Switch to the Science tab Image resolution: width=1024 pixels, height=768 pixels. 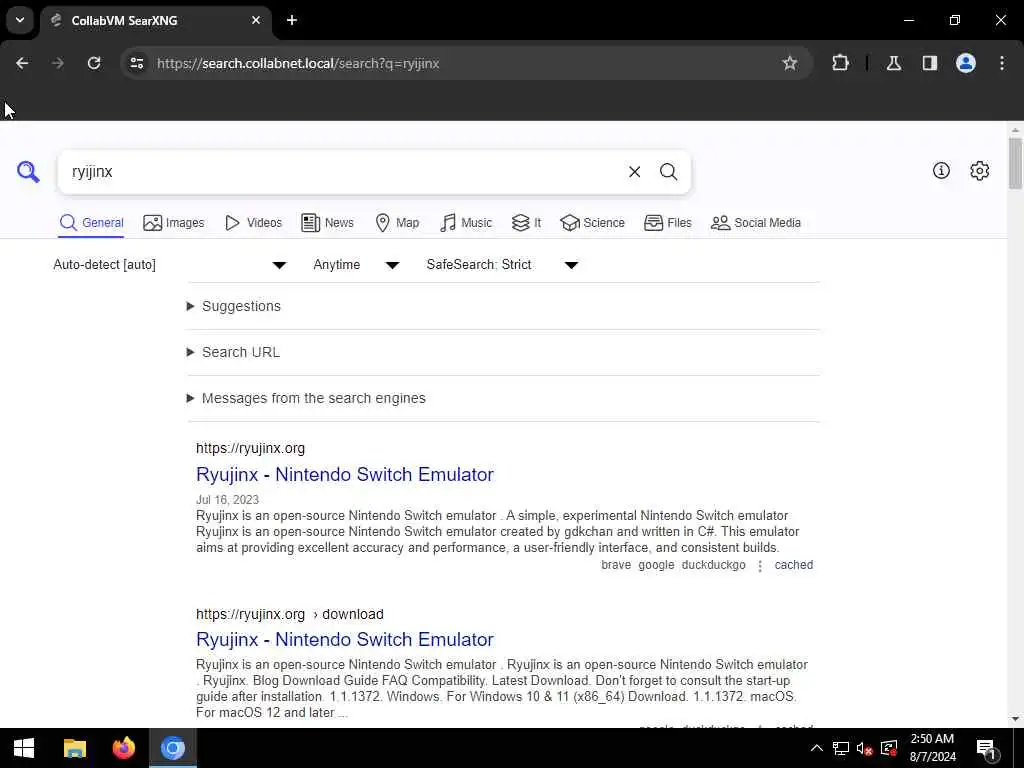tap(592, 223)
